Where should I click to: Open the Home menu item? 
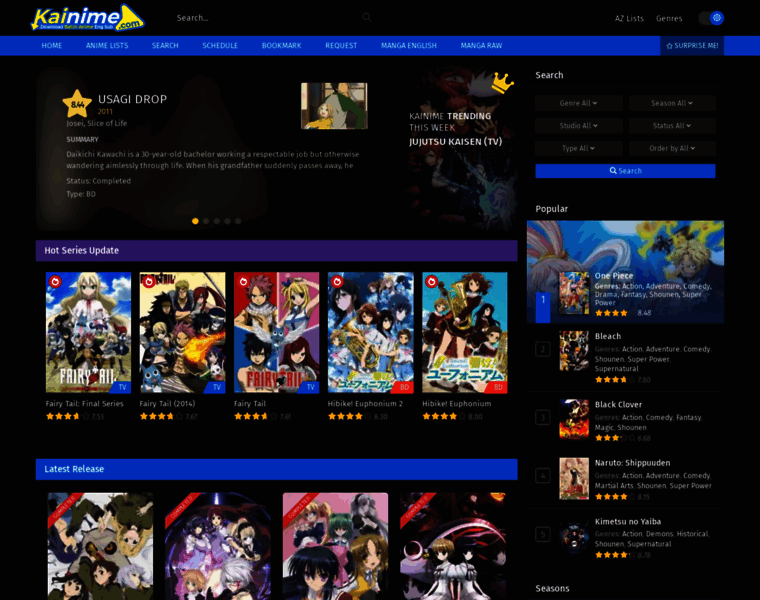point(51,46)
